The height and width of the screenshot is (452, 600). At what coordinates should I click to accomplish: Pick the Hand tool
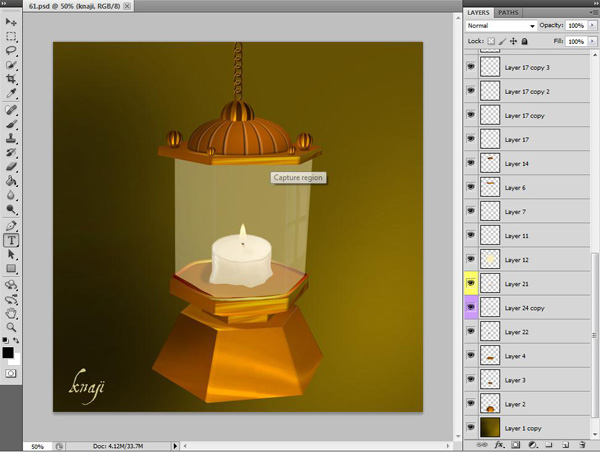[x=11, y=312]
